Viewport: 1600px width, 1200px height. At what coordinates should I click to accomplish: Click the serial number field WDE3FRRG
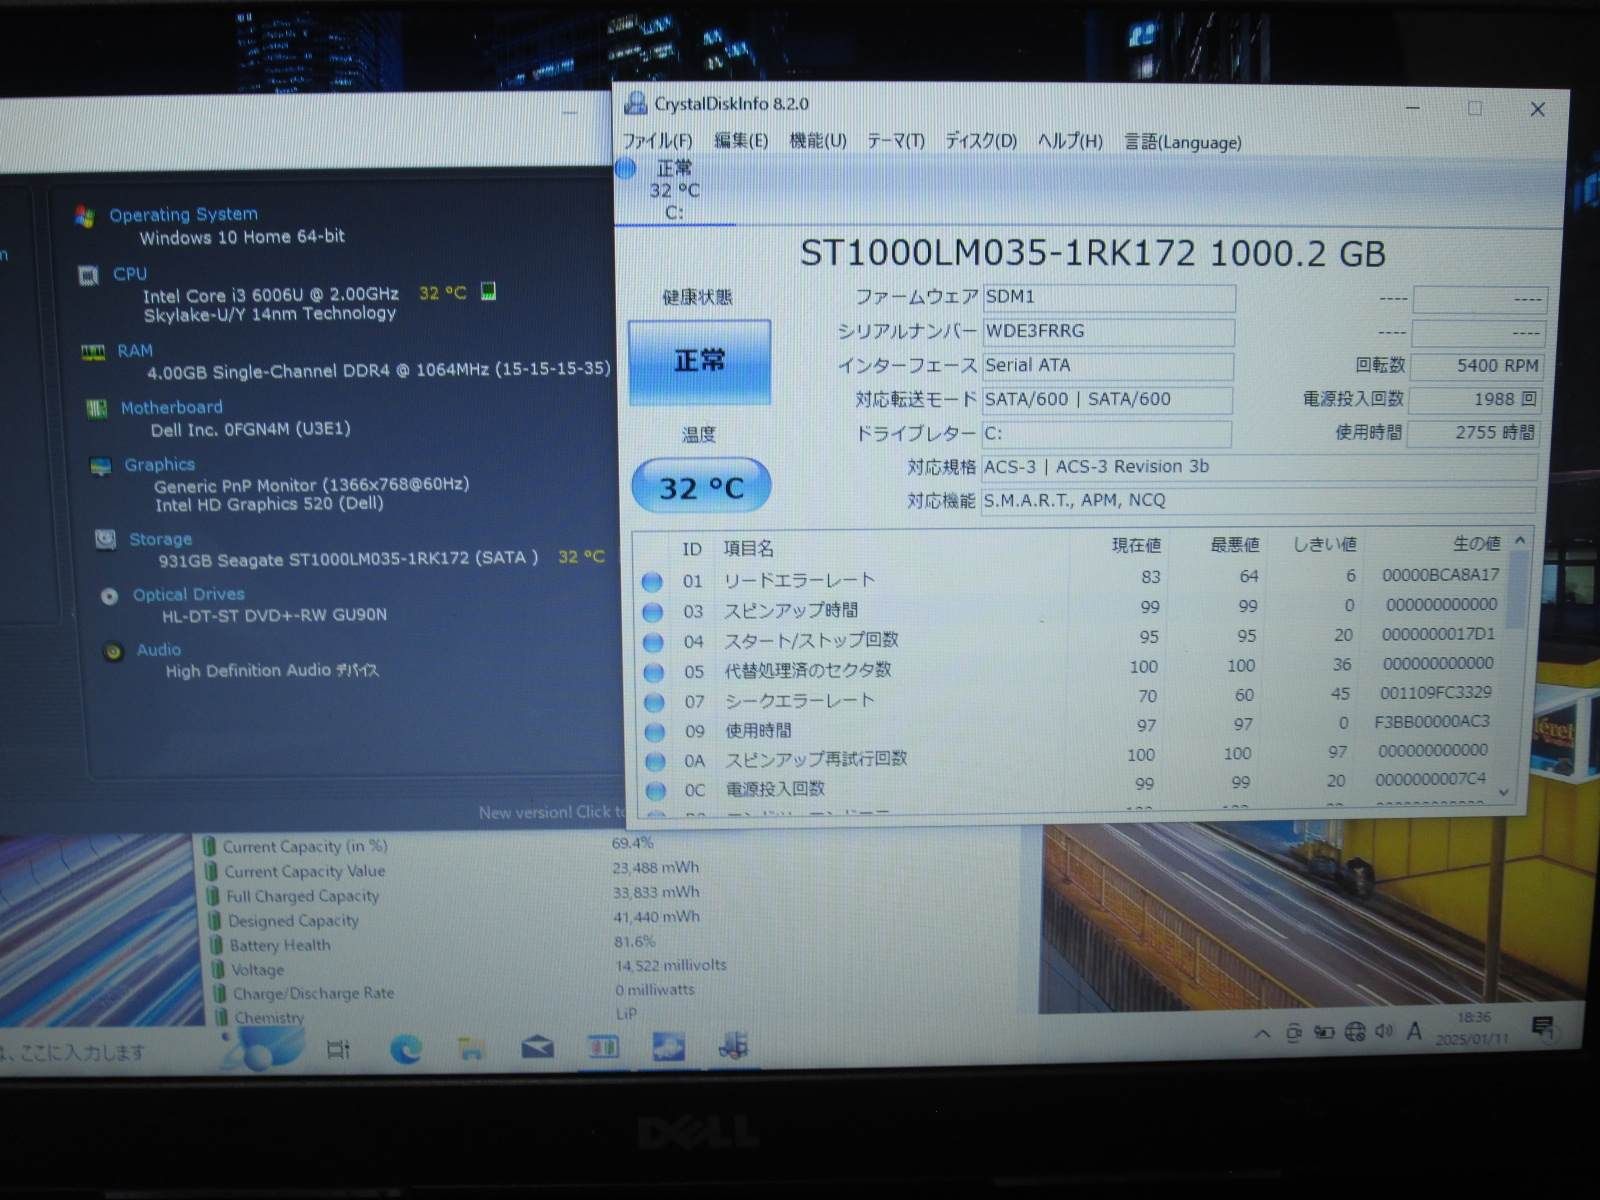[1108, 331]
